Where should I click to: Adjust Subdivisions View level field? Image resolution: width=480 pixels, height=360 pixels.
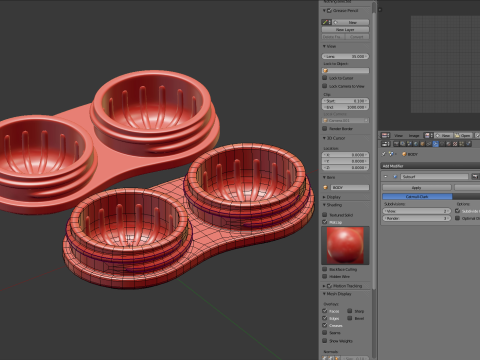click(x=417, y=211)
